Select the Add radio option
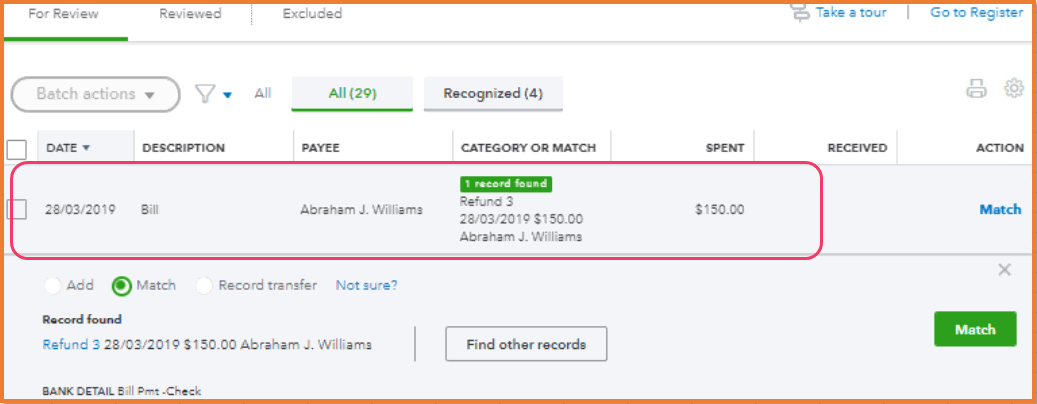The height and width of the screenshot is (404, 1037). point(51,286)
